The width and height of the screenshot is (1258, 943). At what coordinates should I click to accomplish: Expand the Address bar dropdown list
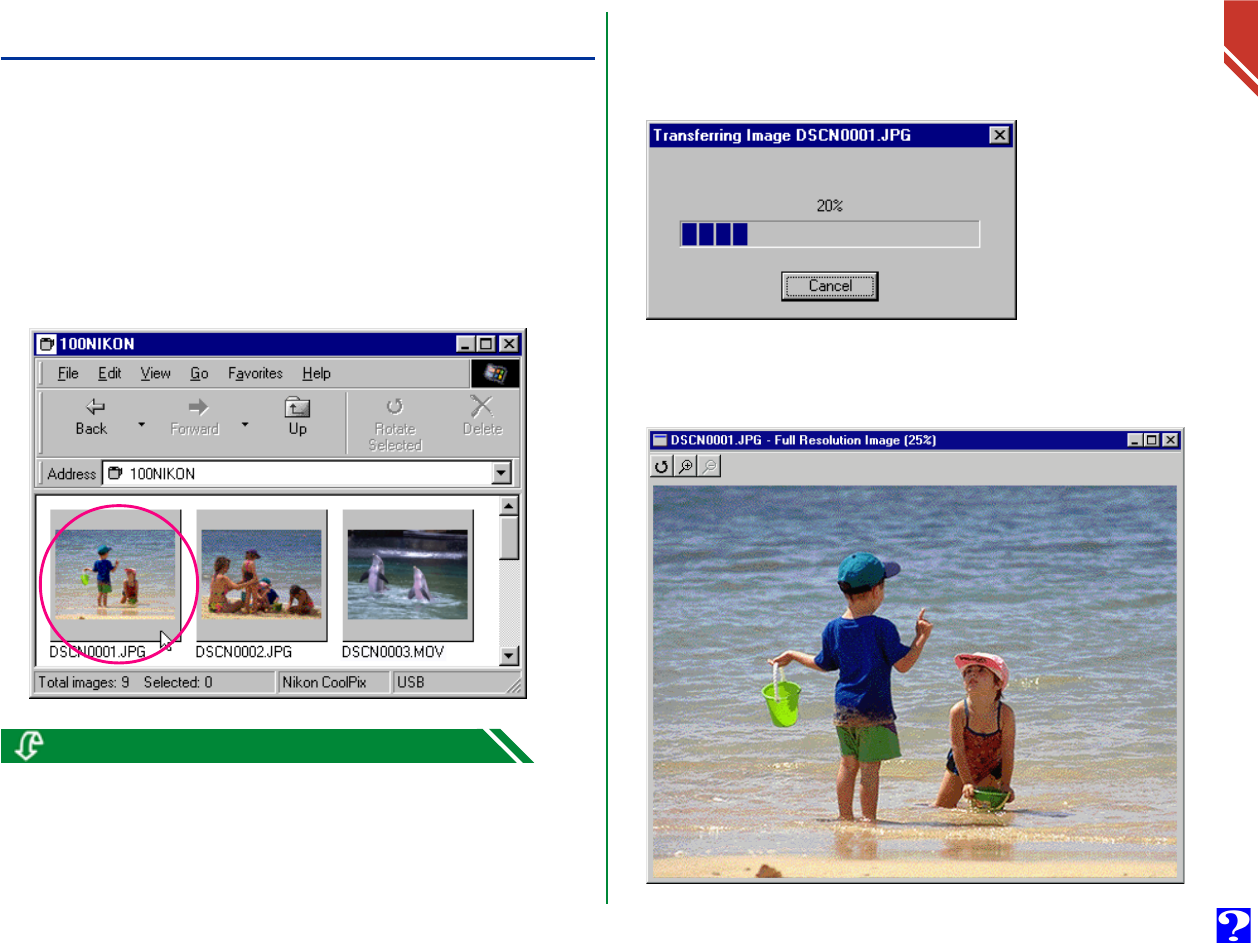click(x=502, y=474)
